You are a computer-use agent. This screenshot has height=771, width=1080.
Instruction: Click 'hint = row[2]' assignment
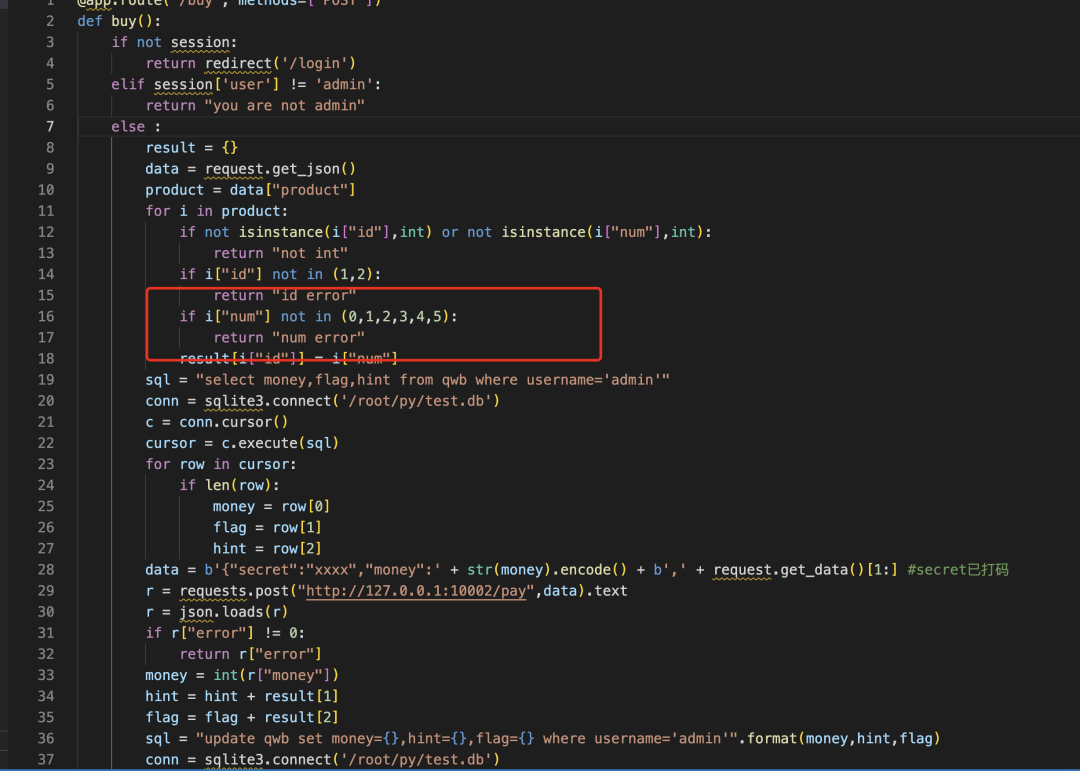(x=267, y=548)
